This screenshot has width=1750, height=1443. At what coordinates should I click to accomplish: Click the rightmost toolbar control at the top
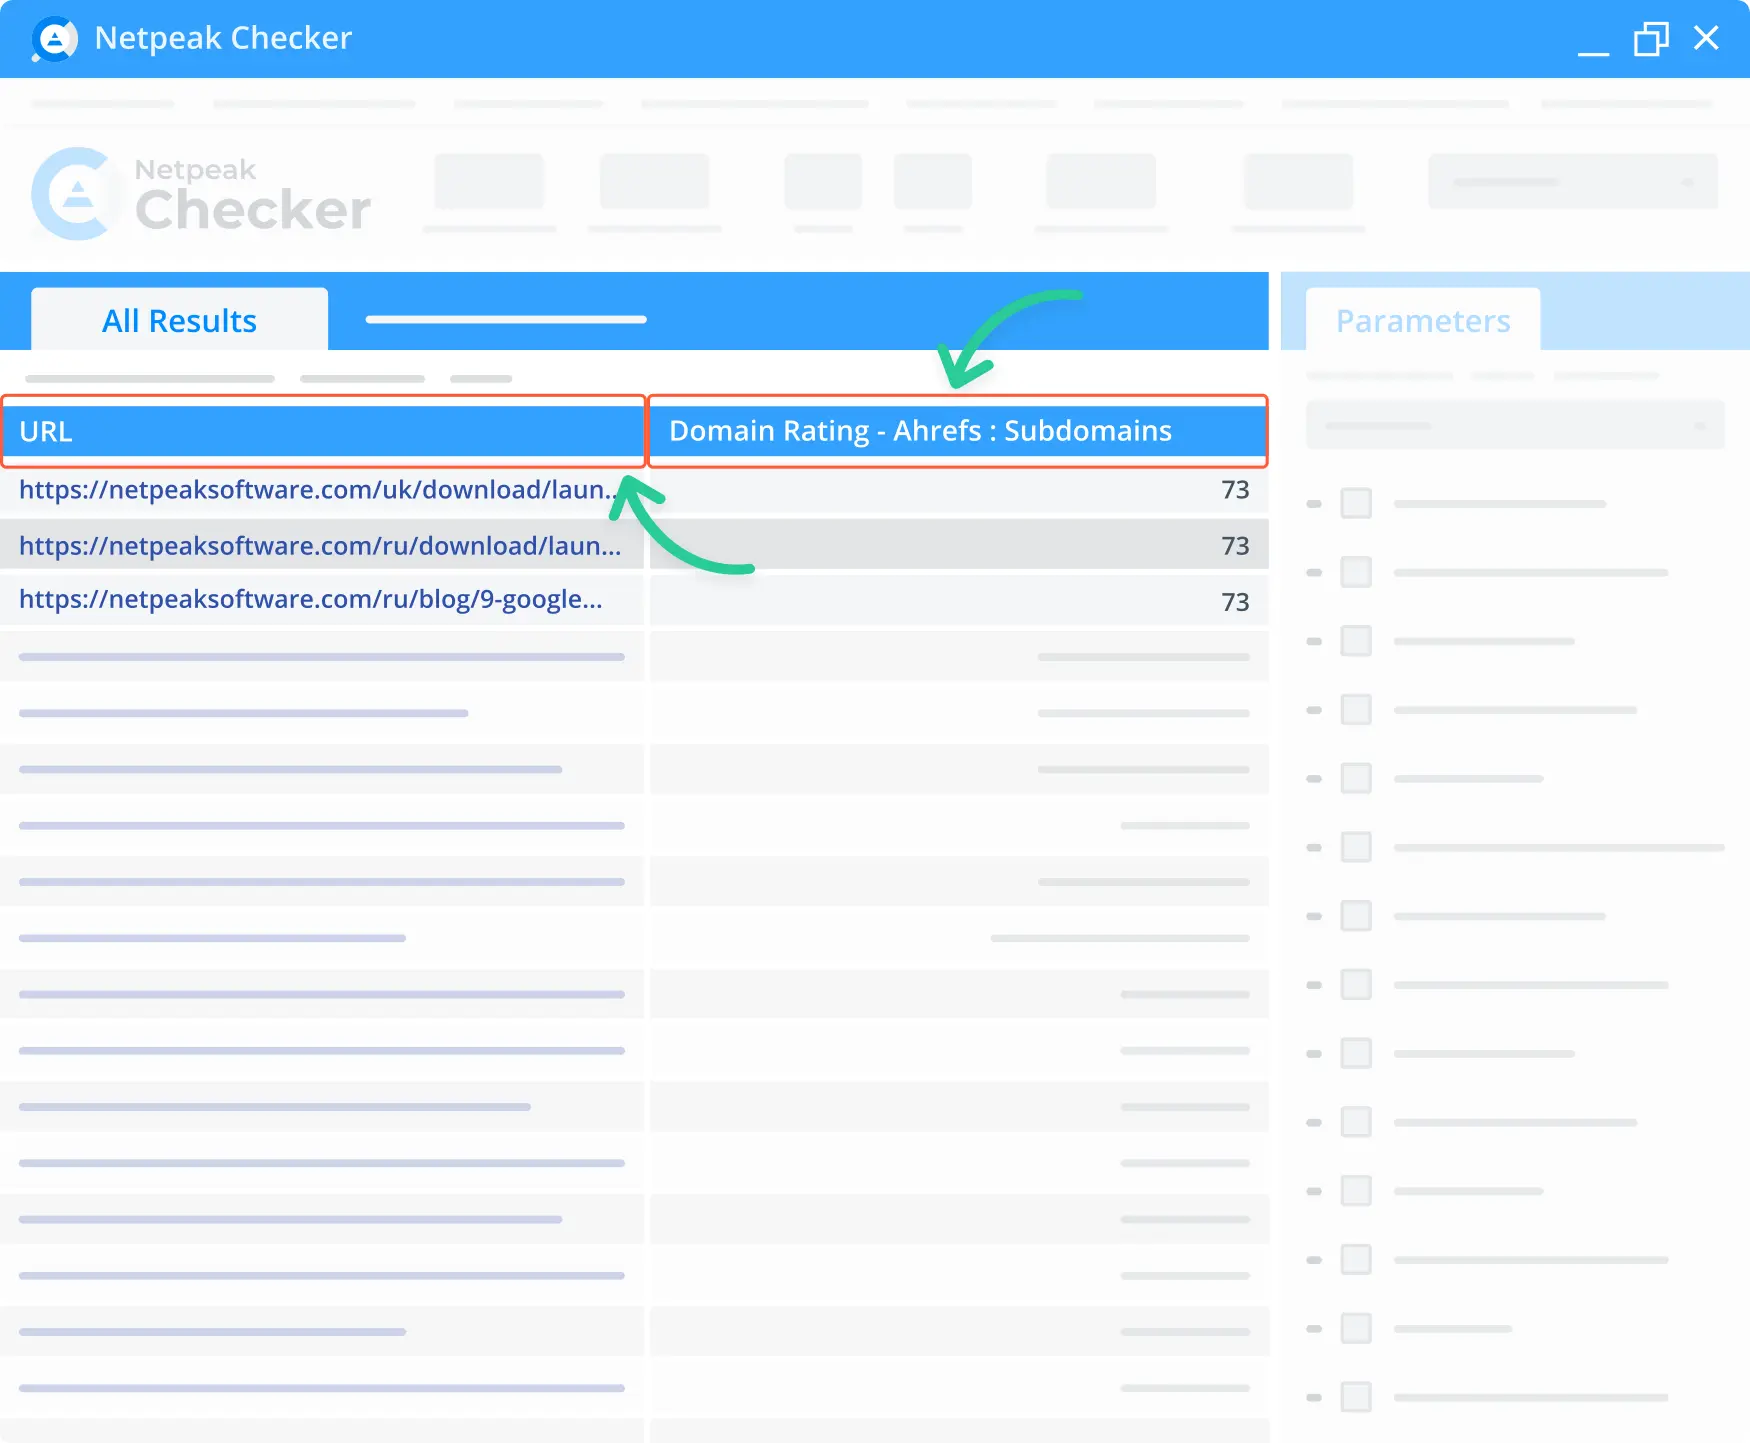tap(1572, 181)
